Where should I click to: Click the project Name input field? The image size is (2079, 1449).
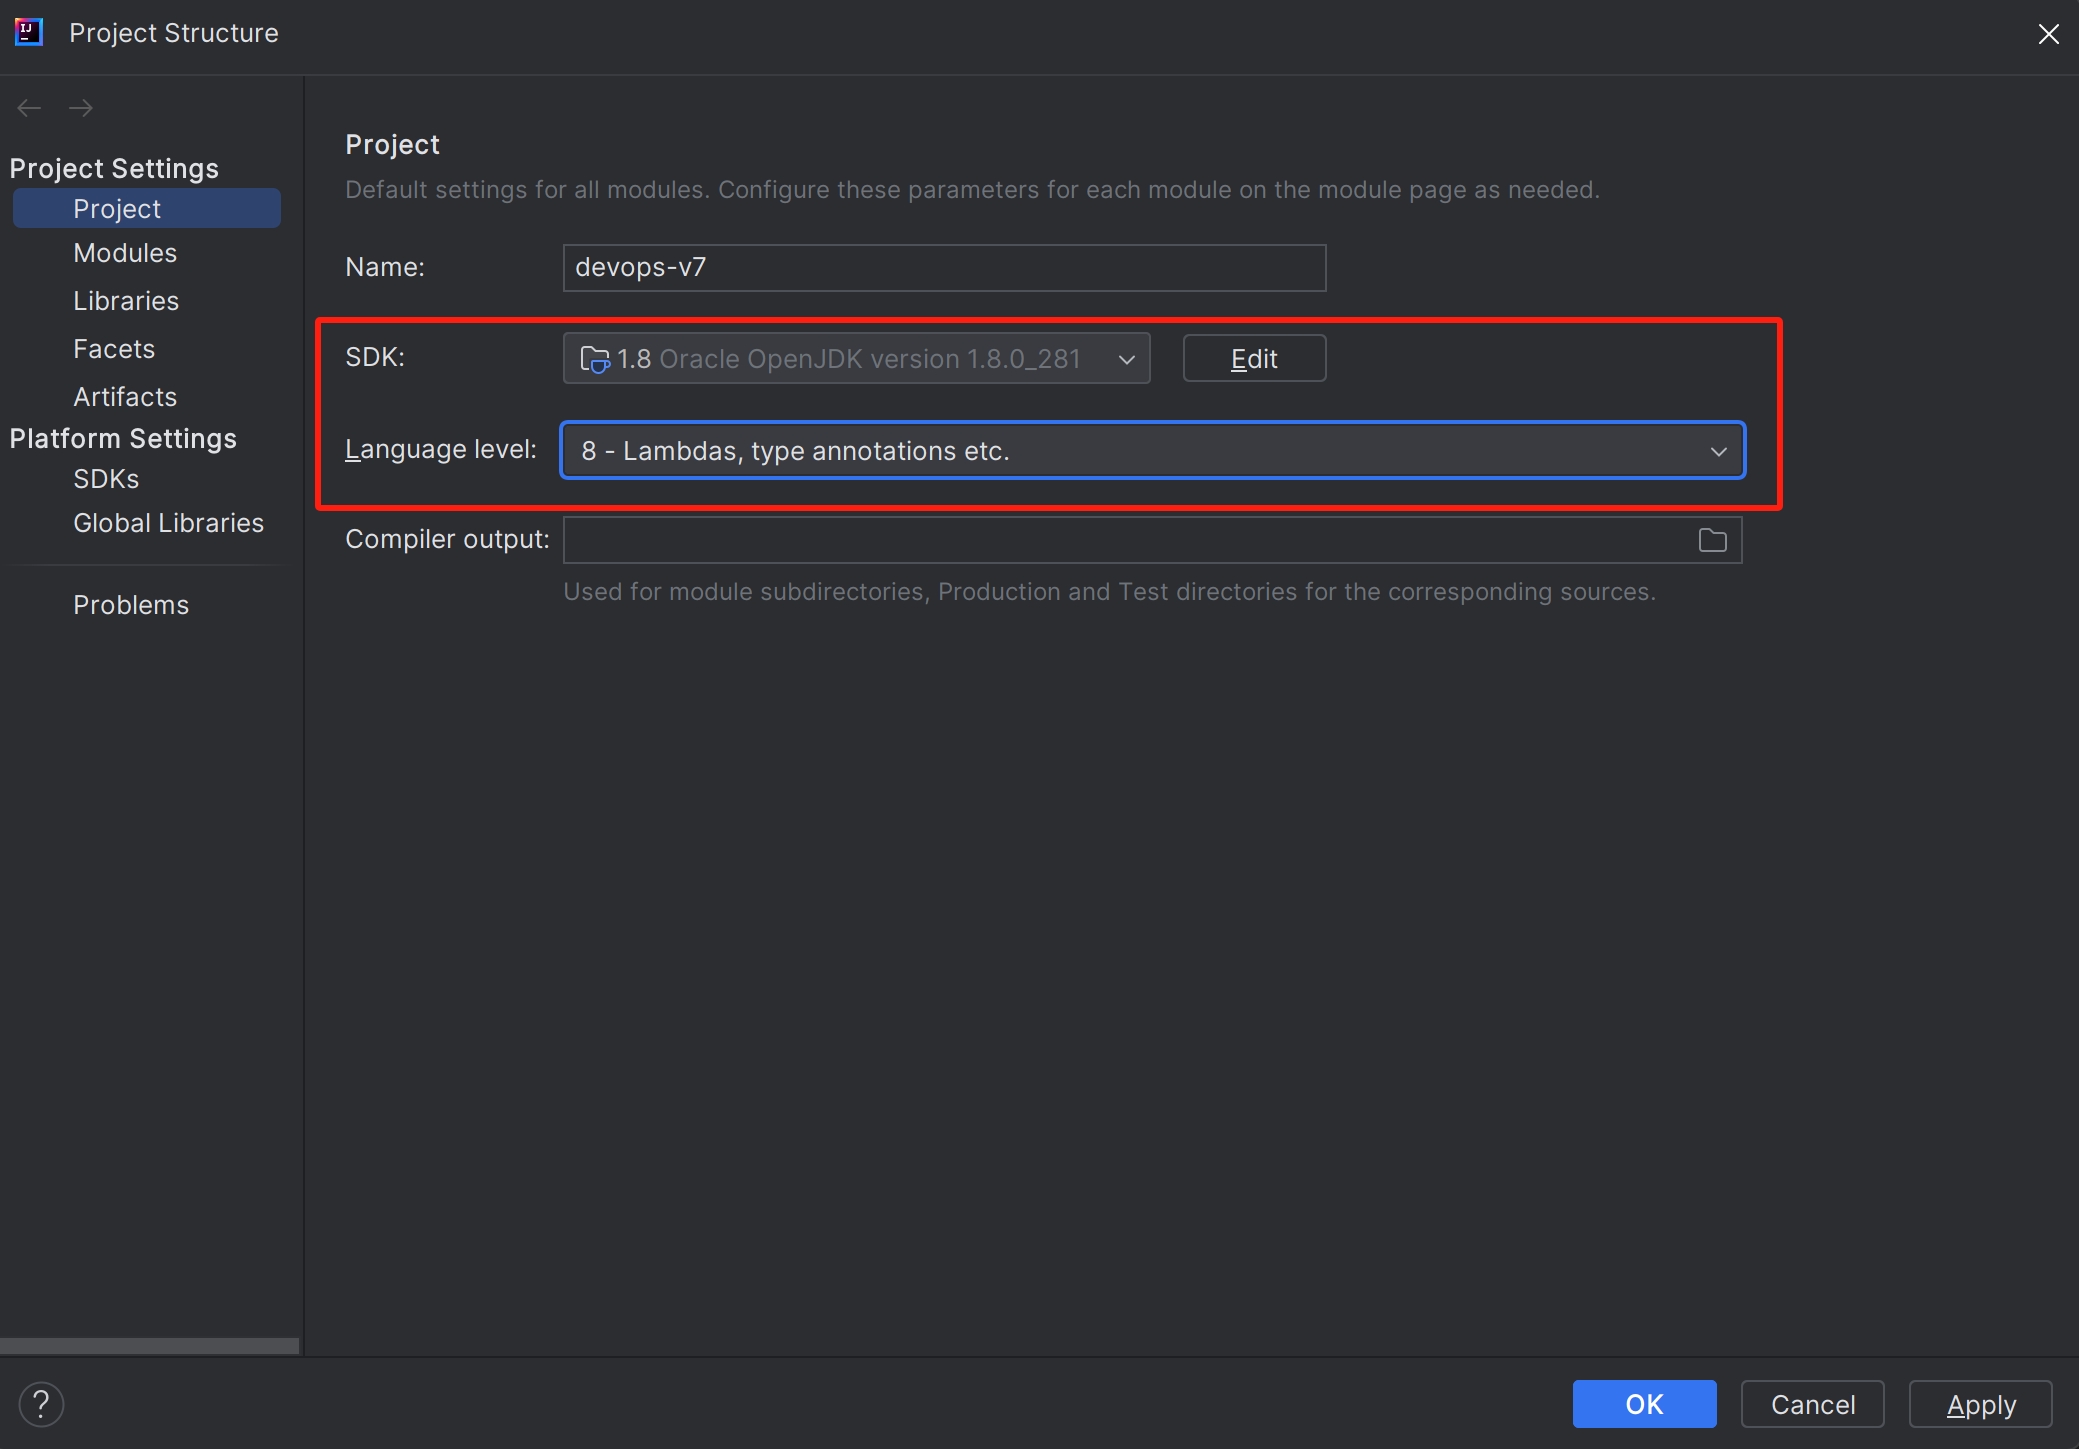943,268
